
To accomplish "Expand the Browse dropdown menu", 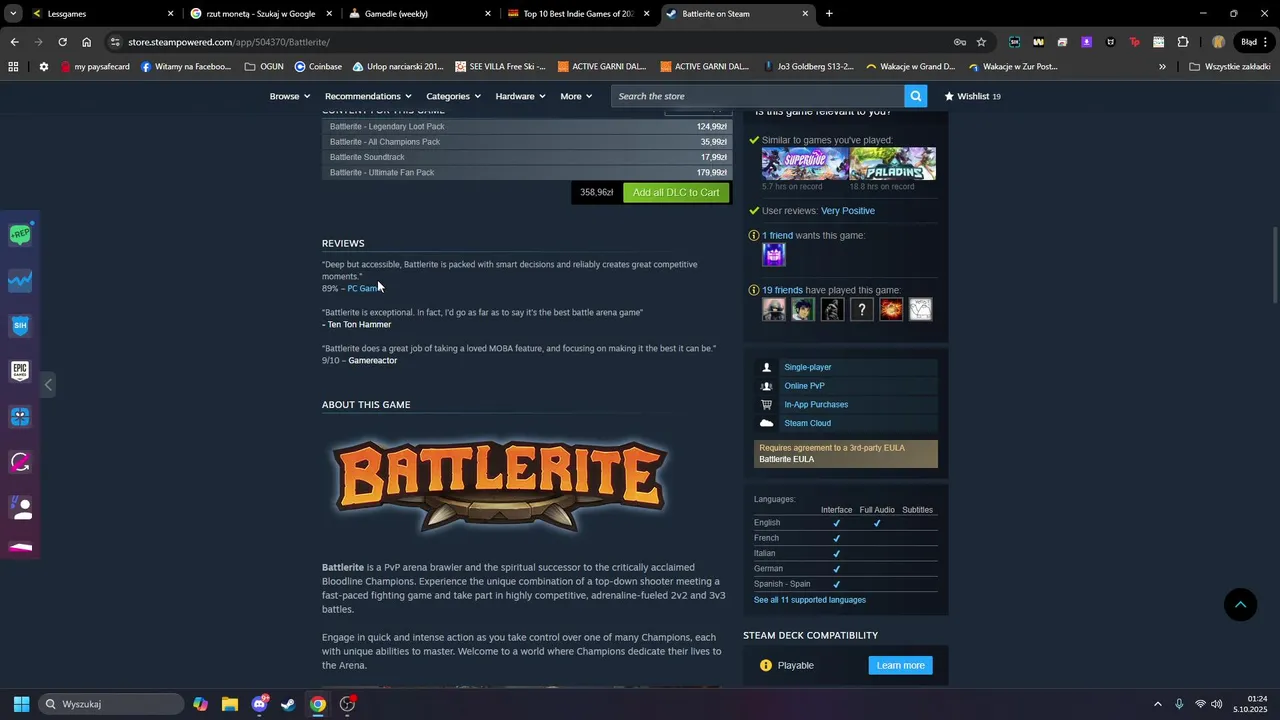I will pos(290,96).
